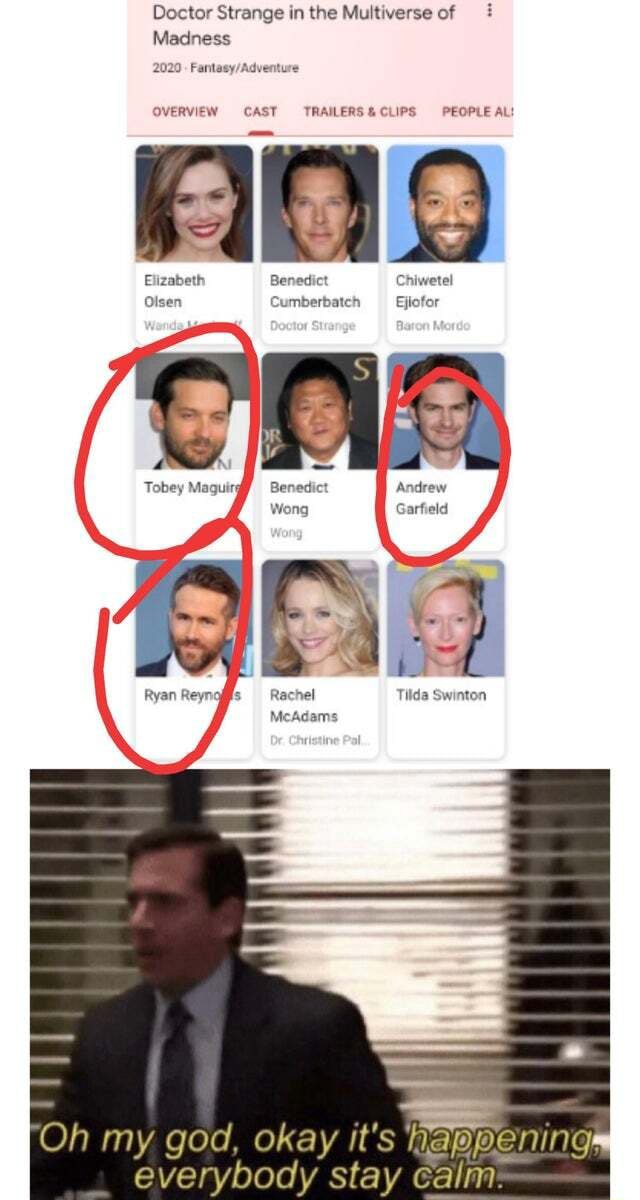The width and height of the screenshot is (640, 1200).
Task: Tap Rachel McAdams' cast photo
Action: (x=320, y=618)
